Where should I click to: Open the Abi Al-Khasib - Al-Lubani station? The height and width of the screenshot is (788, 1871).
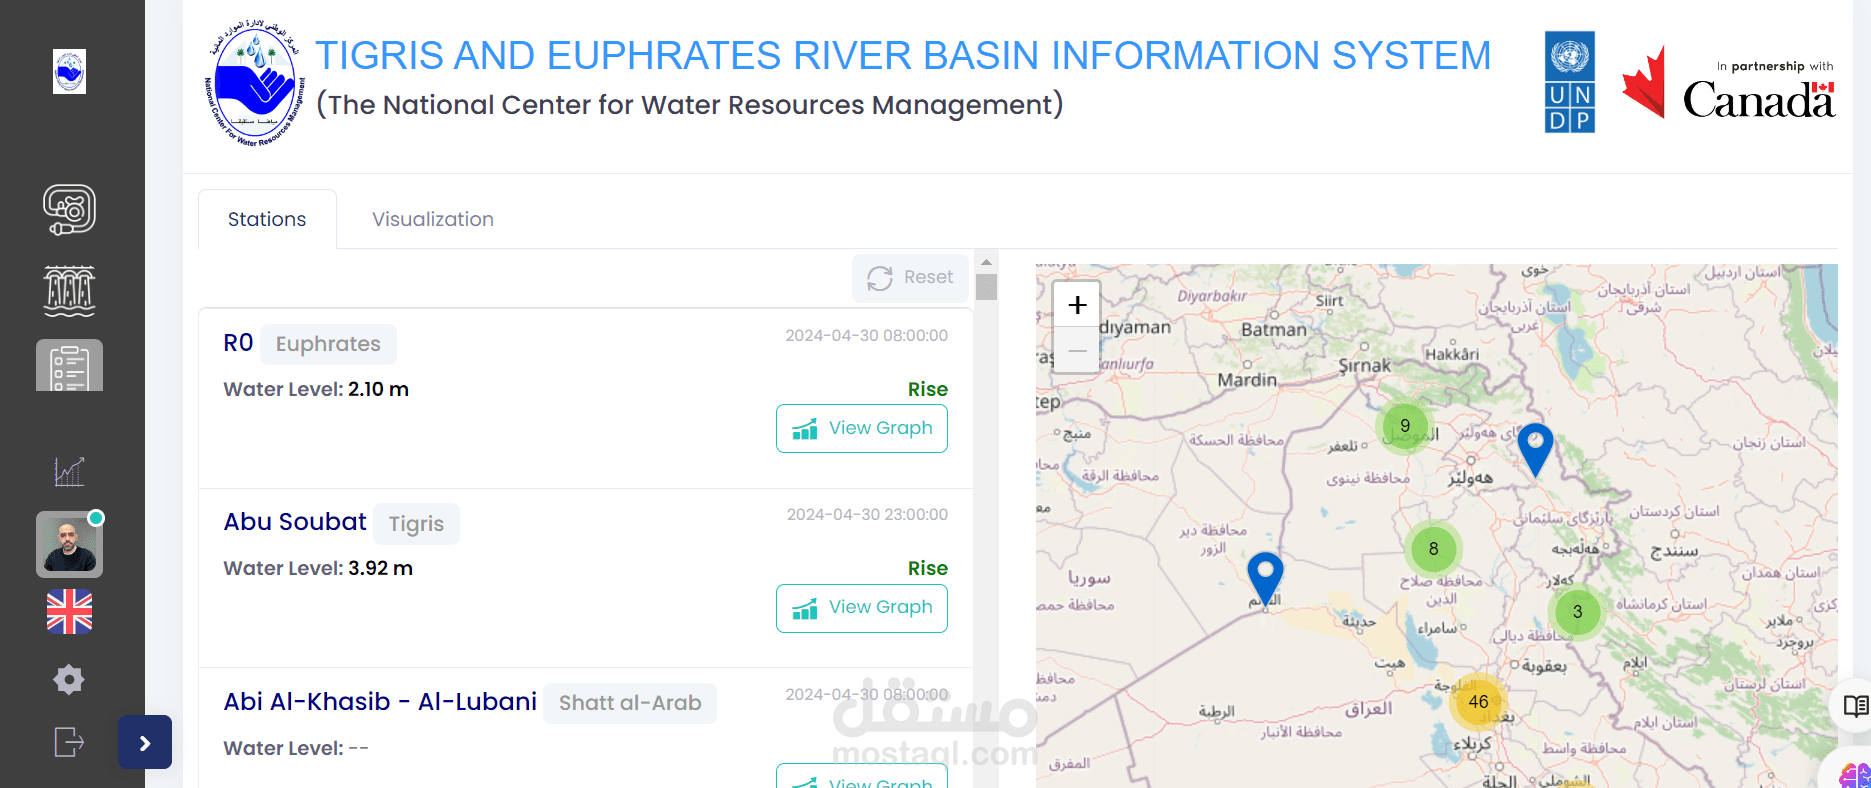380,702
